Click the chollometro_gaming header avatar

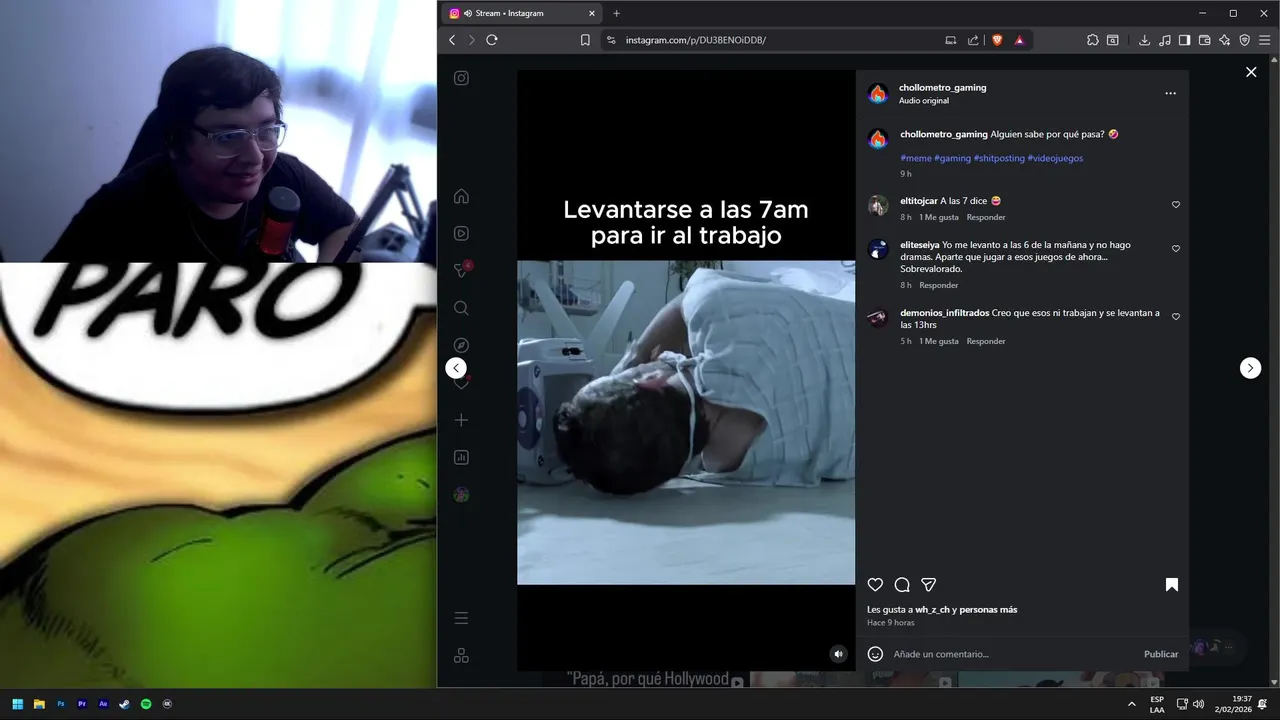click(878, 94)
